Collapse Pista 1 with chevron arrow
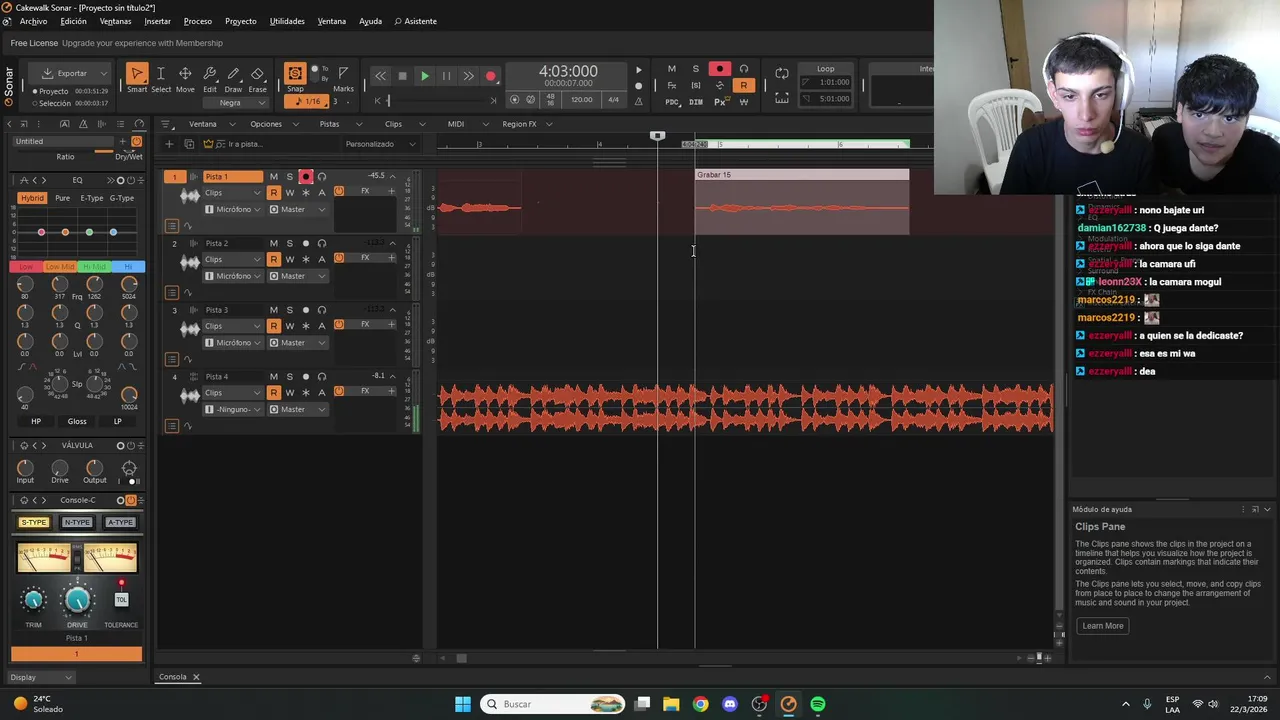 pyautogui.click(x=392, y=177)
